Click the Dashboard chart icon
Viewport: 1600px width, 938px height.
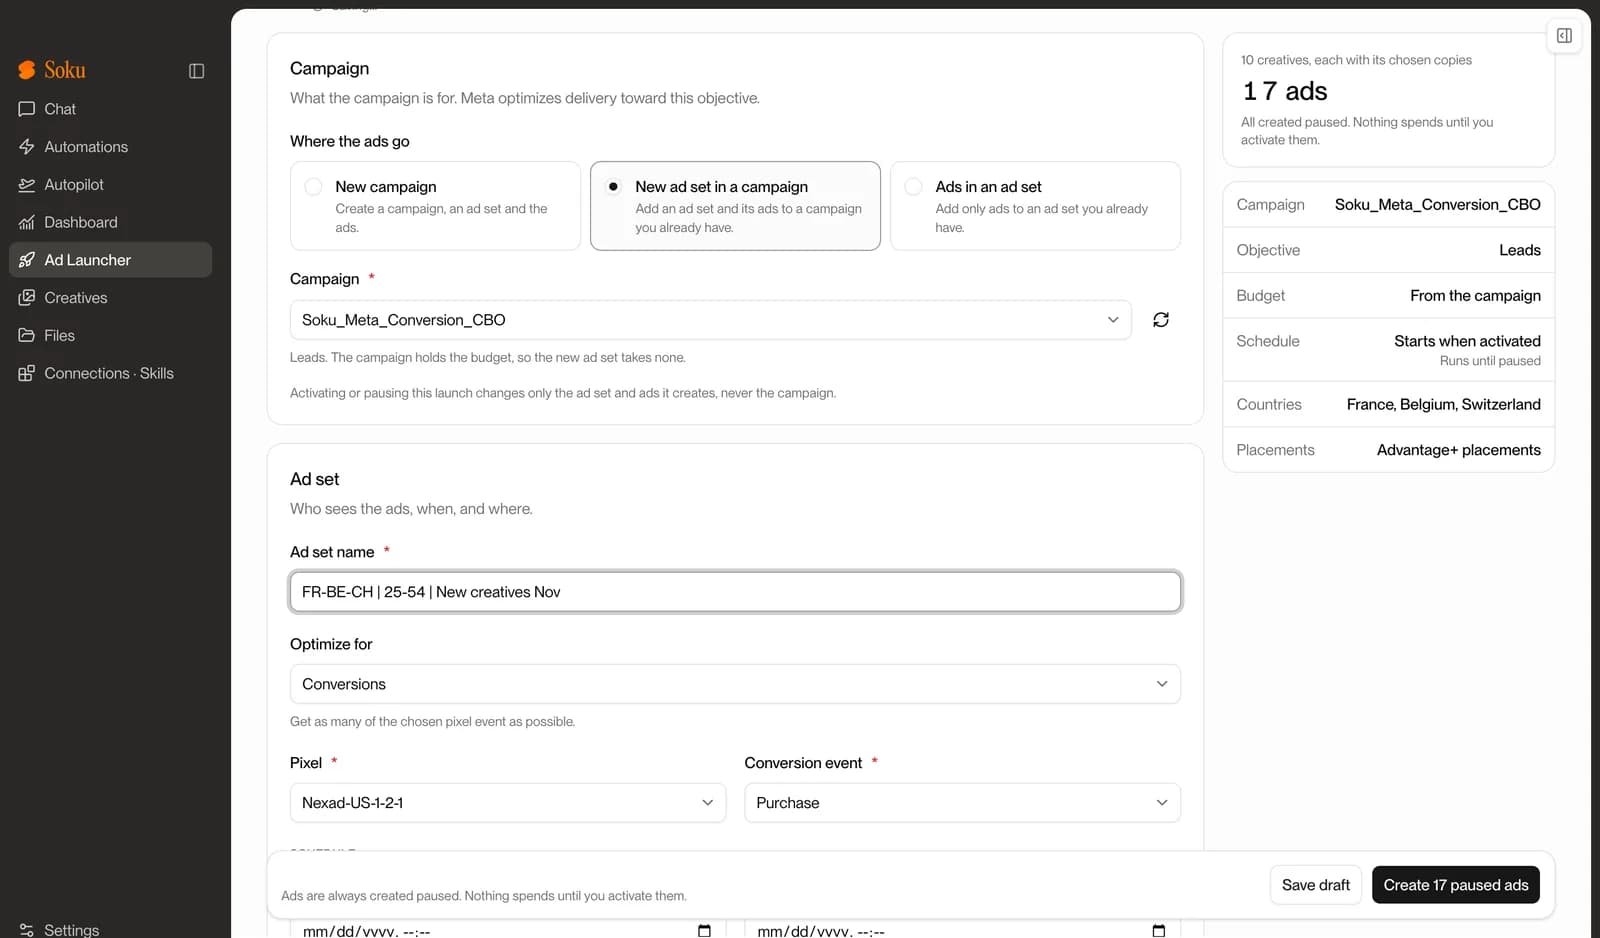tap(27, 223)
